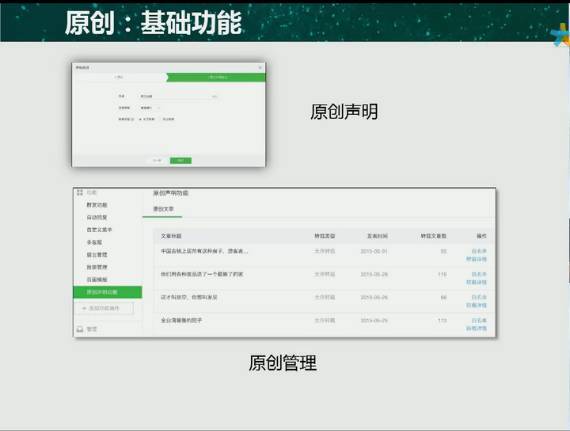The height and width of the screenshot is (431, 570).
Task: Open 自定义菜单 in the sidebar
Action: click(99, 230)
